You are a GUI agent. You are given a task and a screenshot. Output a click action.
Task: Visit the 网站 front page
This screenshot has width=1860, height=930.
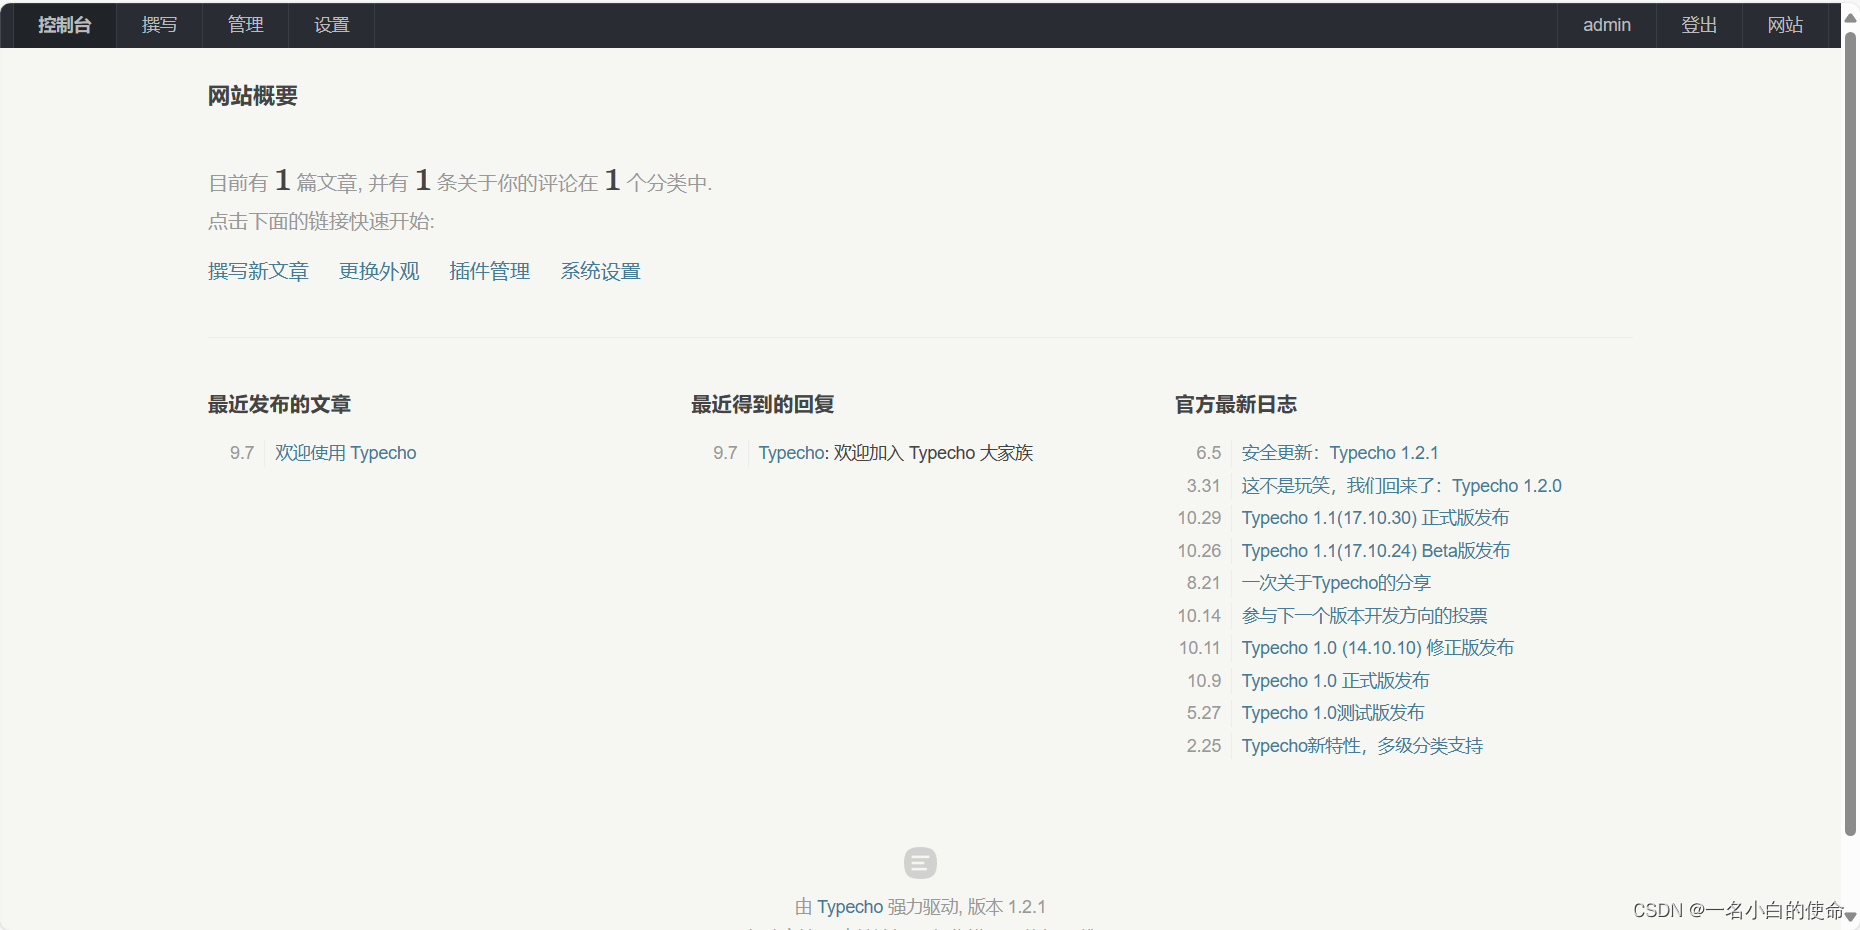pyautogui.click(x=1785, y=25)
